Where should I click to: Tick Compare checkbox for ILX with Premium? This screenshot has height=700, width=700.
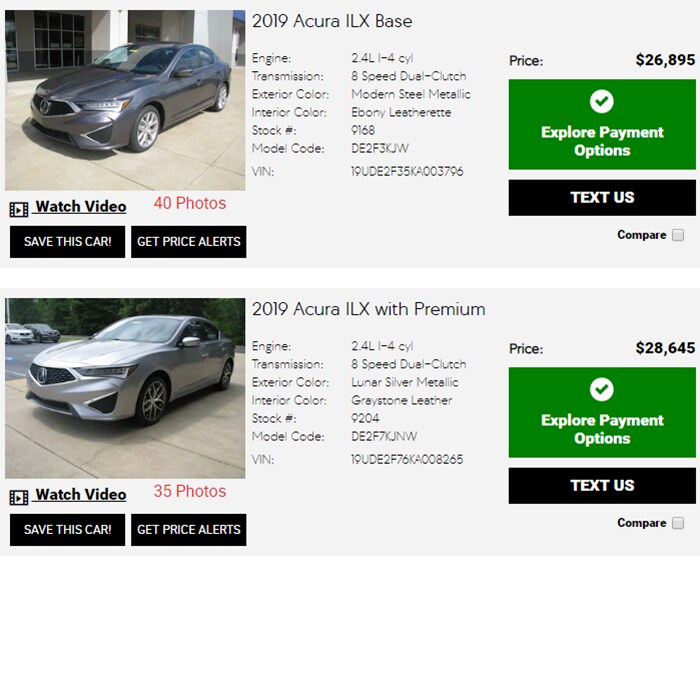coord(678,523)
